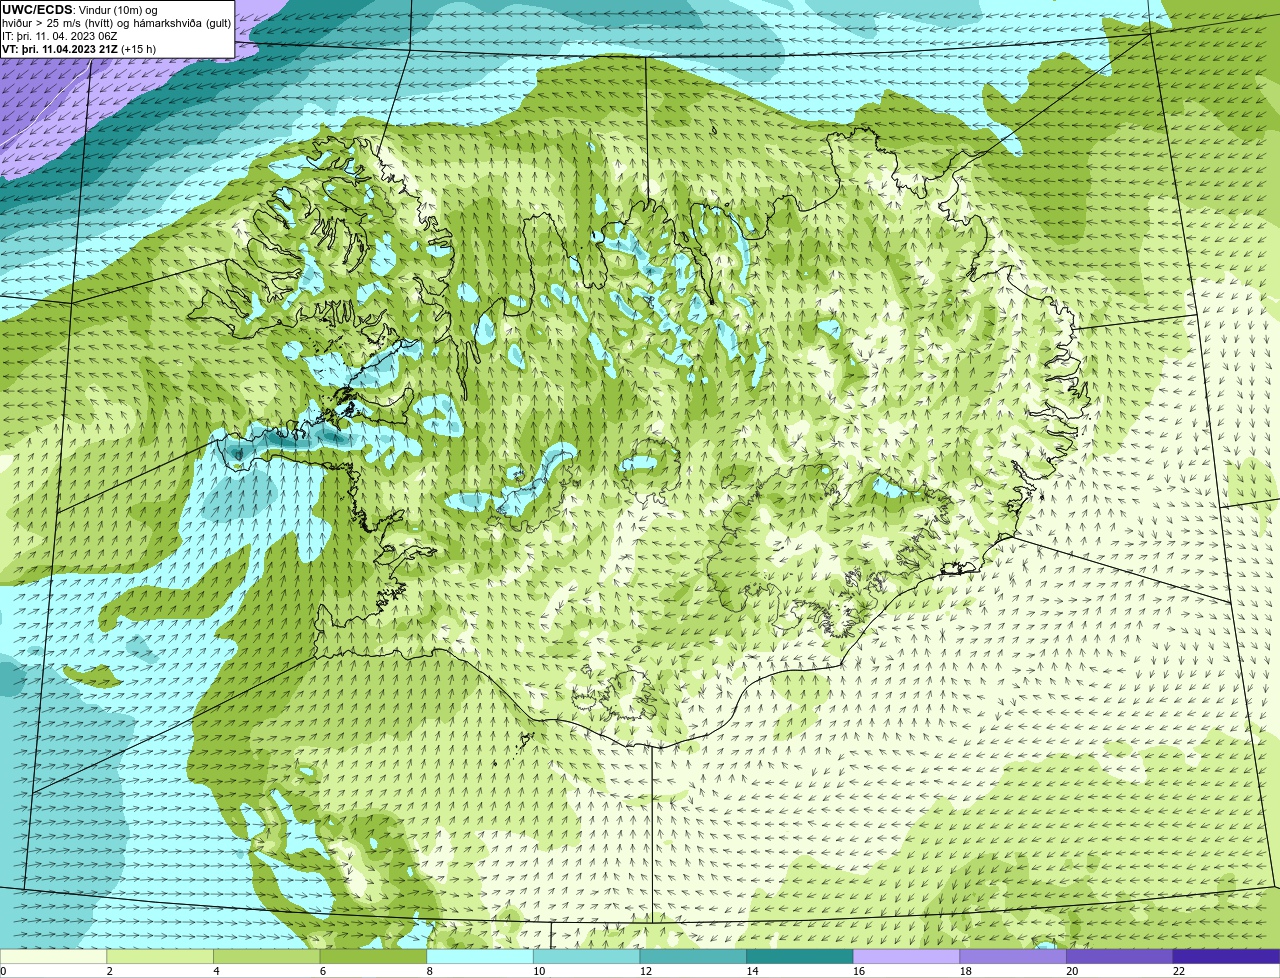Click the 4–6 m/s green legend swatch
The image size is (1280, 978).
pos(267,956)
